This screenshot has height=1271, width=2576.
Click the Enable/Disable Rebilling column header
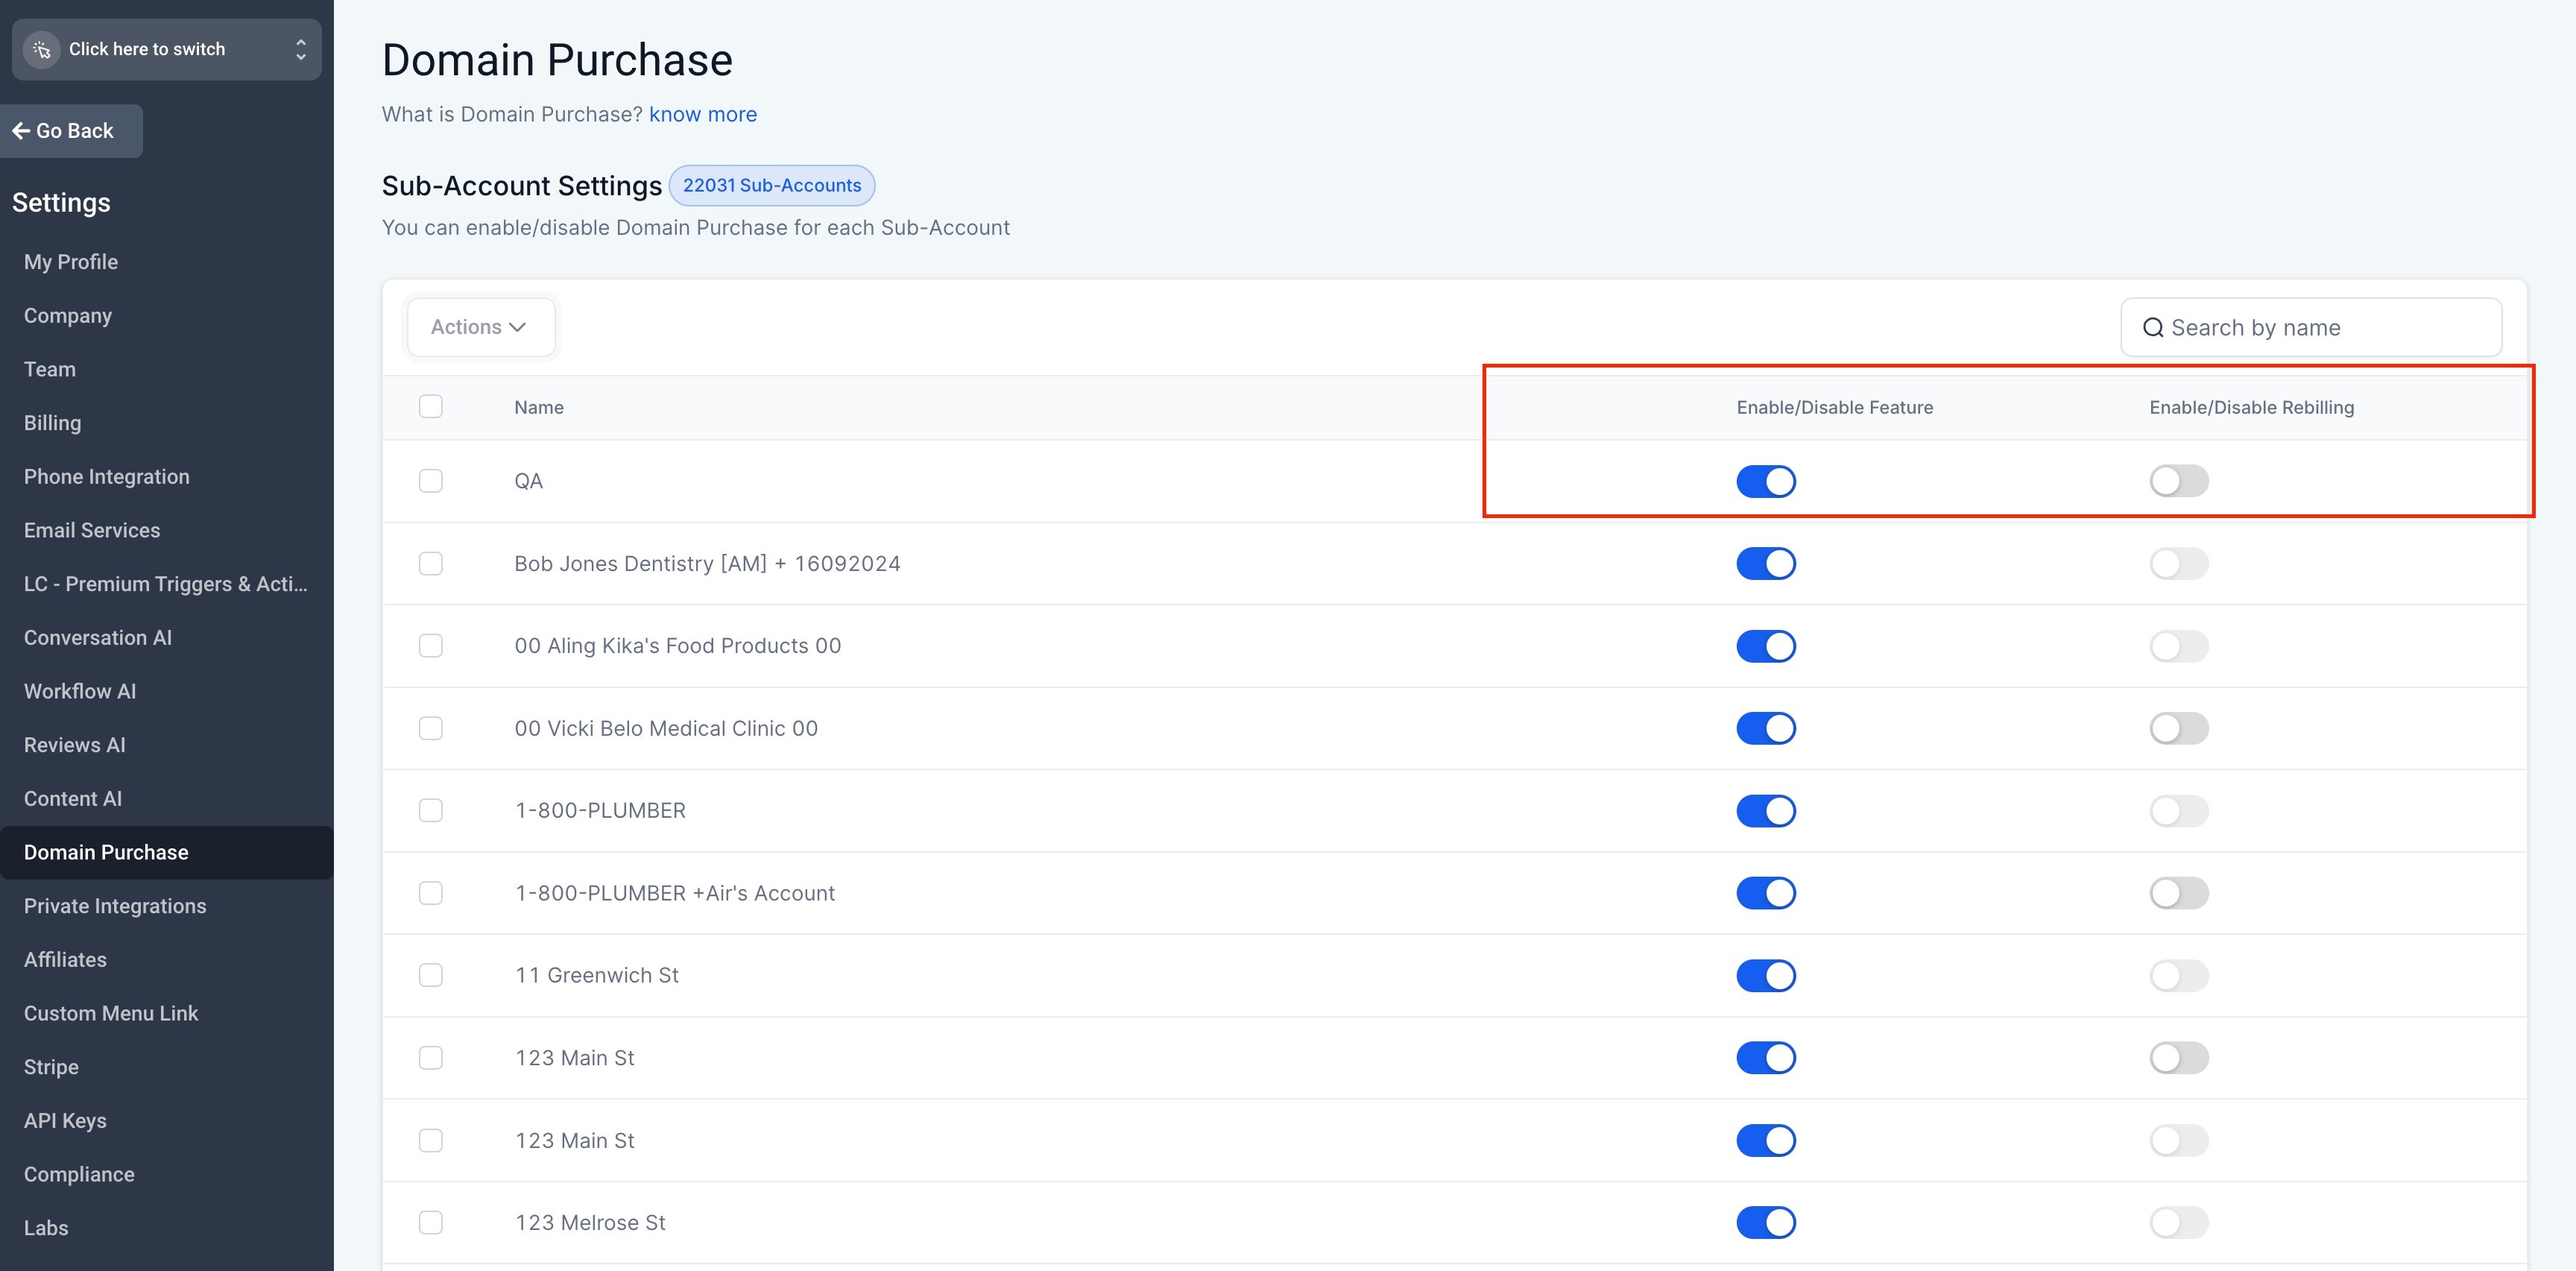(2251, 407)
